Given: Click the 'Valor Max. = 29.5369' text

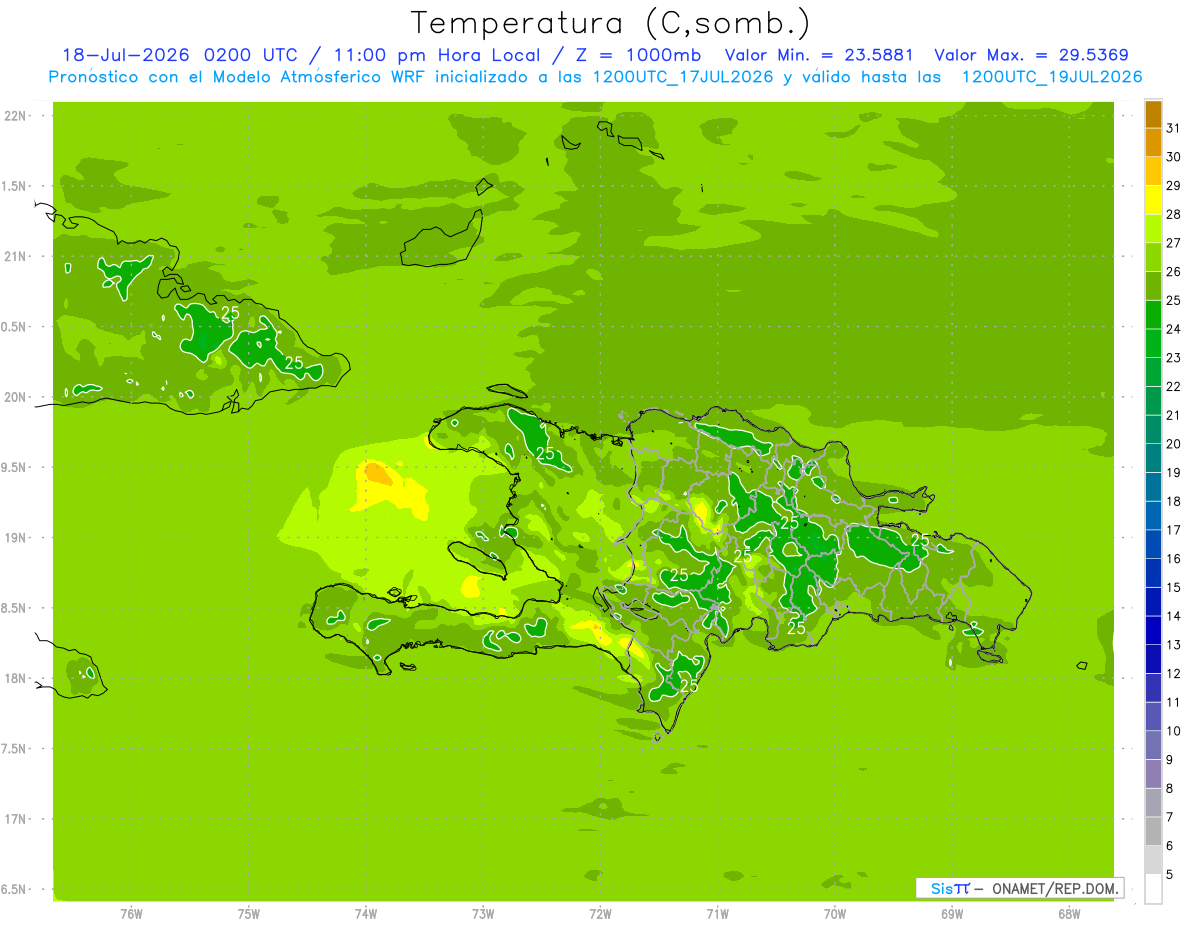Looking at the screenshot, I should 1031,56.
